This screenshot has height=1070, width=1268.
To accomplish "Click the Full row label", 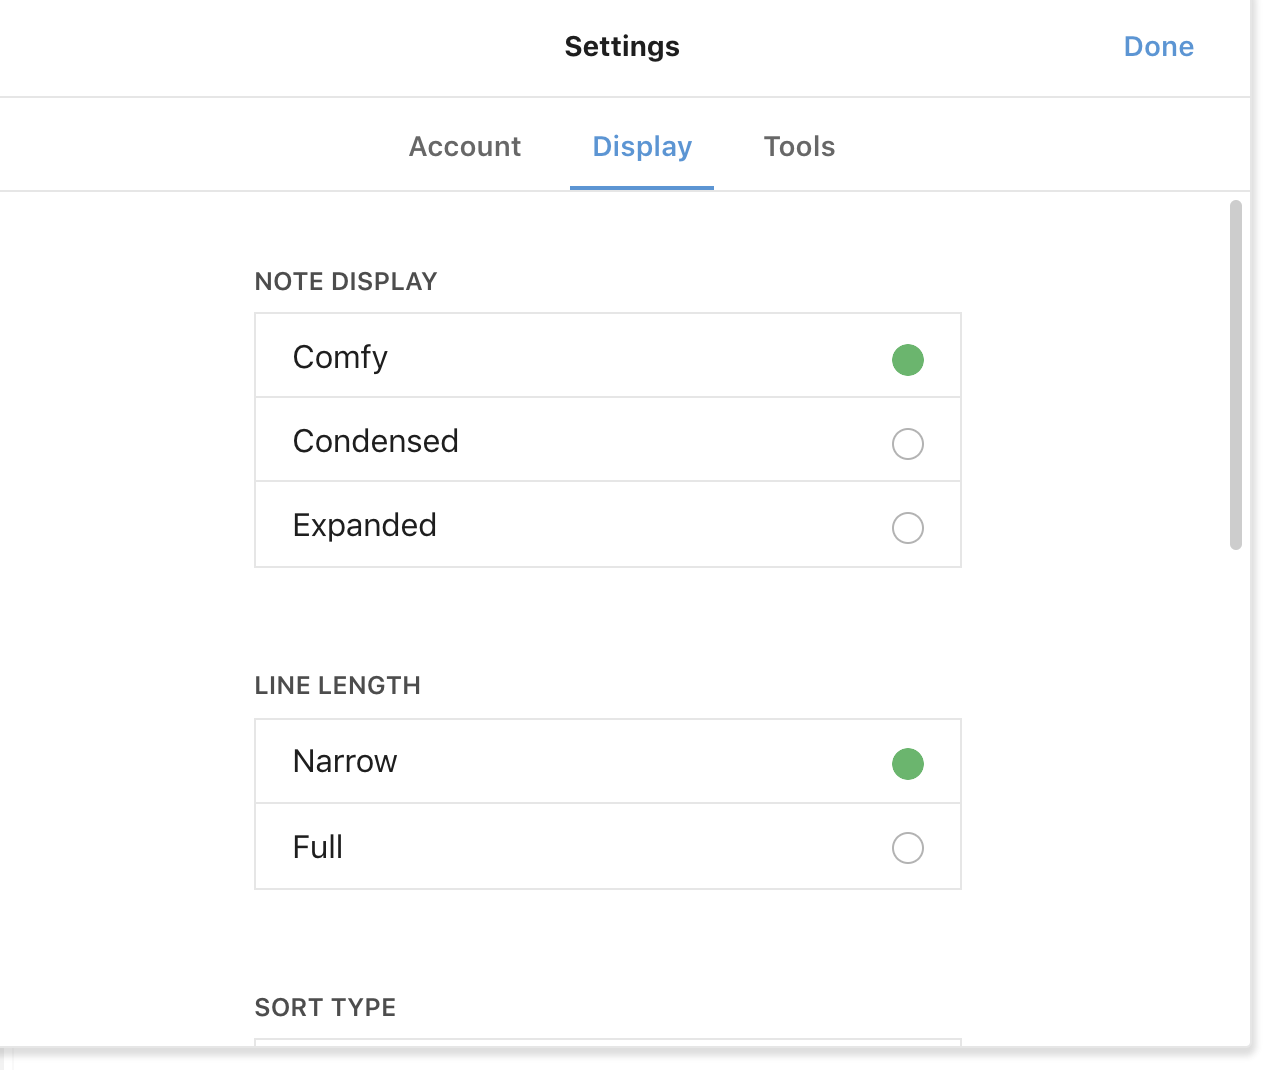I will coord(317,847).
